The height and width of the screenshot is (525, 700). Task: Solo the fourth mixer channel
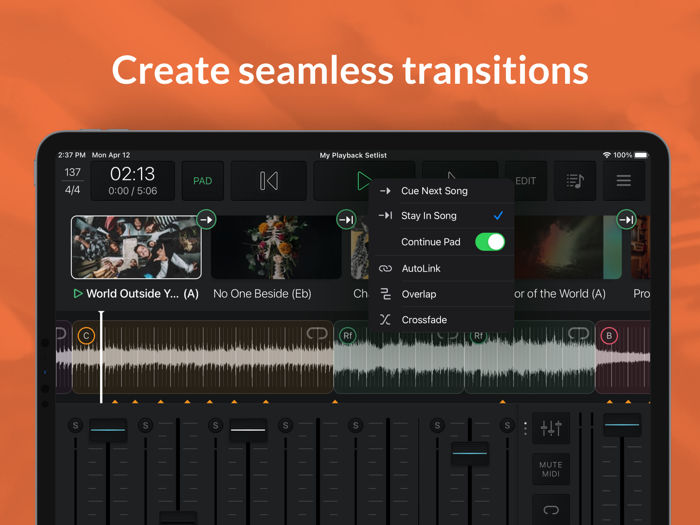coord(286,425)
